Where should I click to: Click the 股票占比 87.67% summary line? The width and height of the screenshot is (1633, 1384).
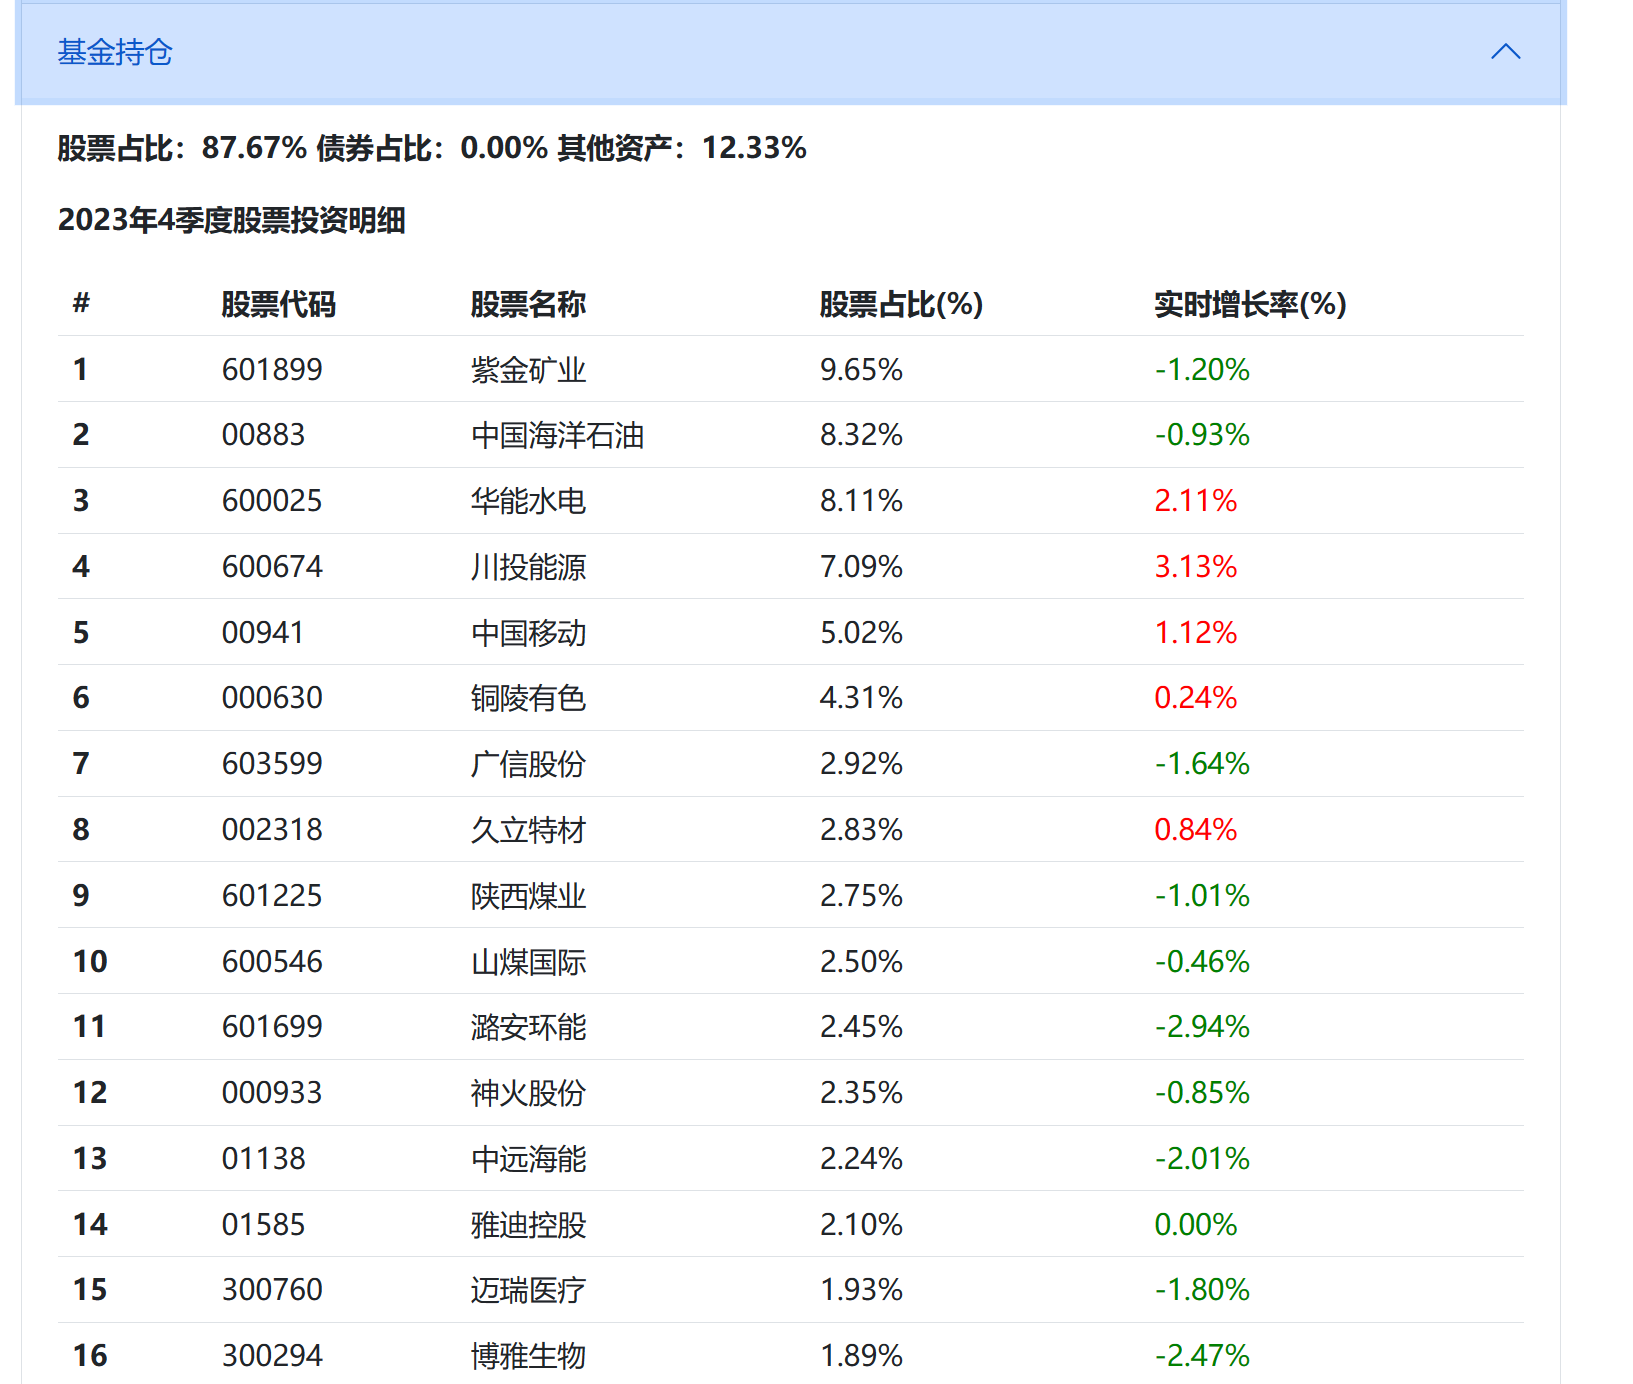click(432, 148)
